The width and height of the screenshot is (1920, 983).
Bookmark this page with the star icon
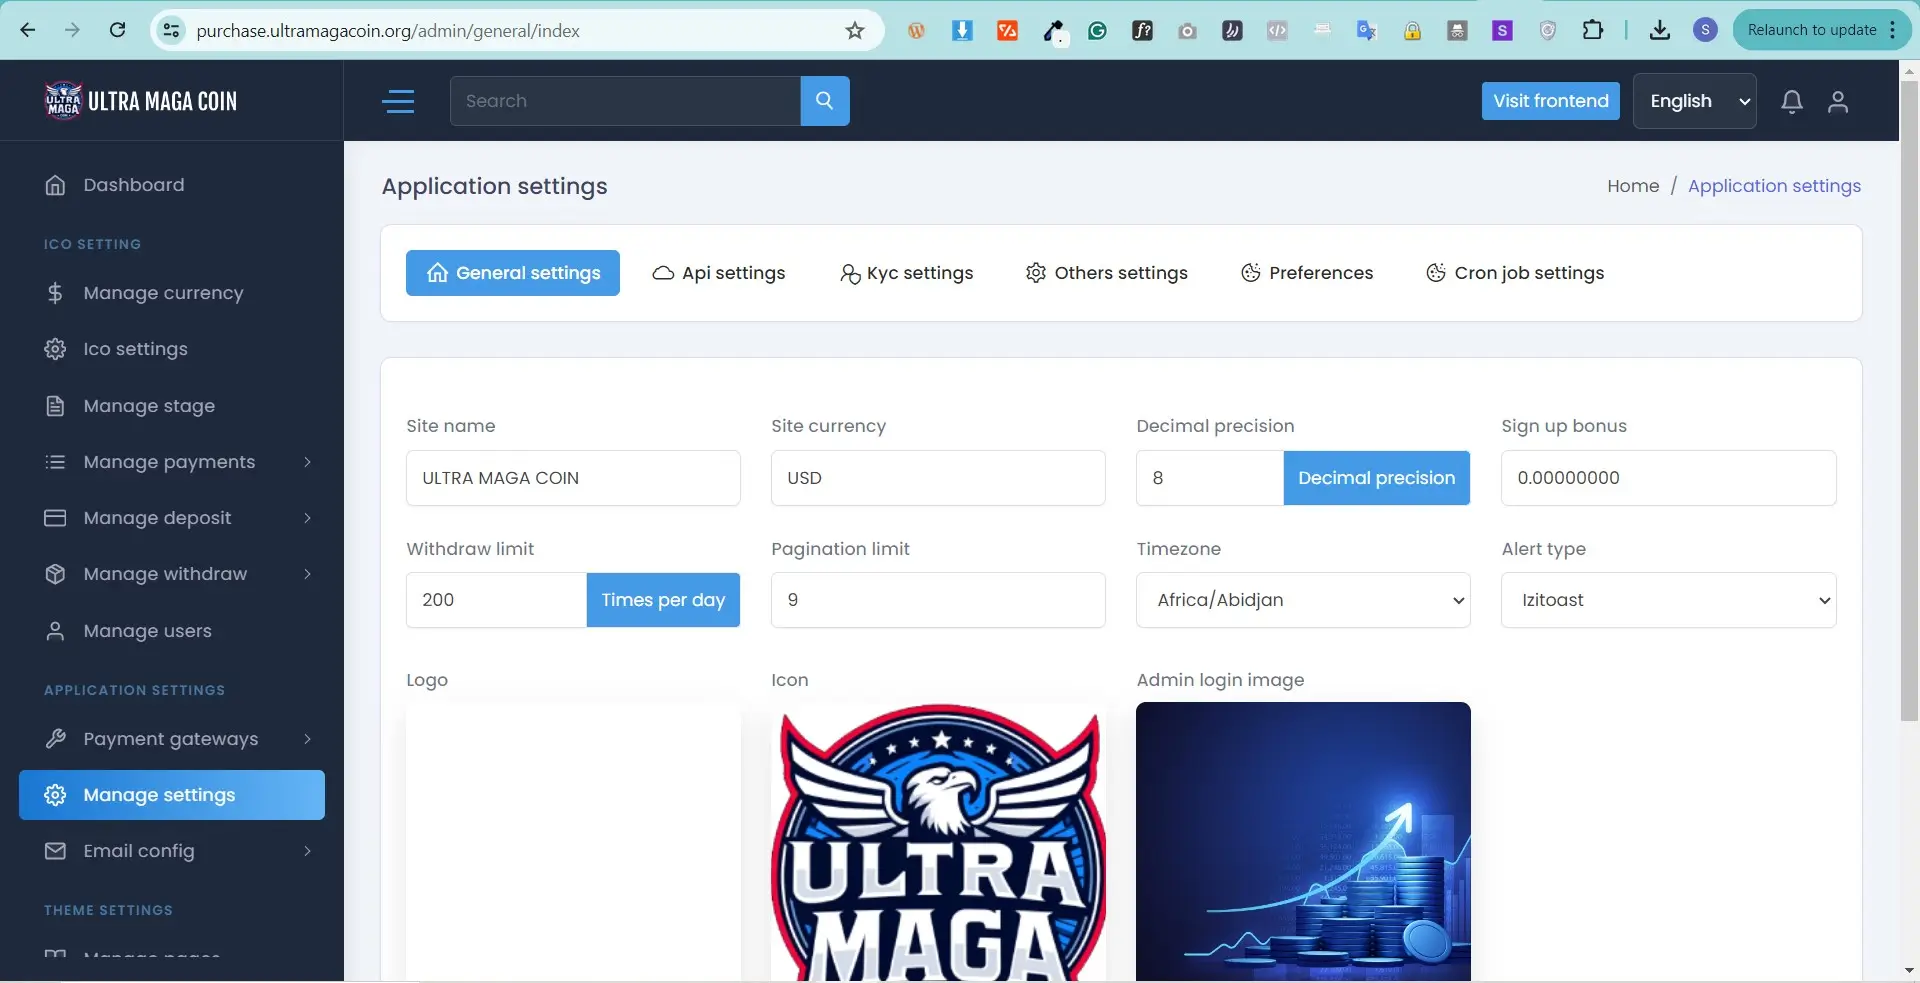point(854,31)
